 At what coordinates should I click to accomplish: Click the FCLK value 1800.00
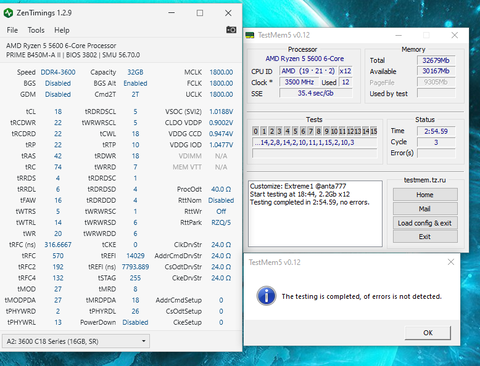click(221, 83)
